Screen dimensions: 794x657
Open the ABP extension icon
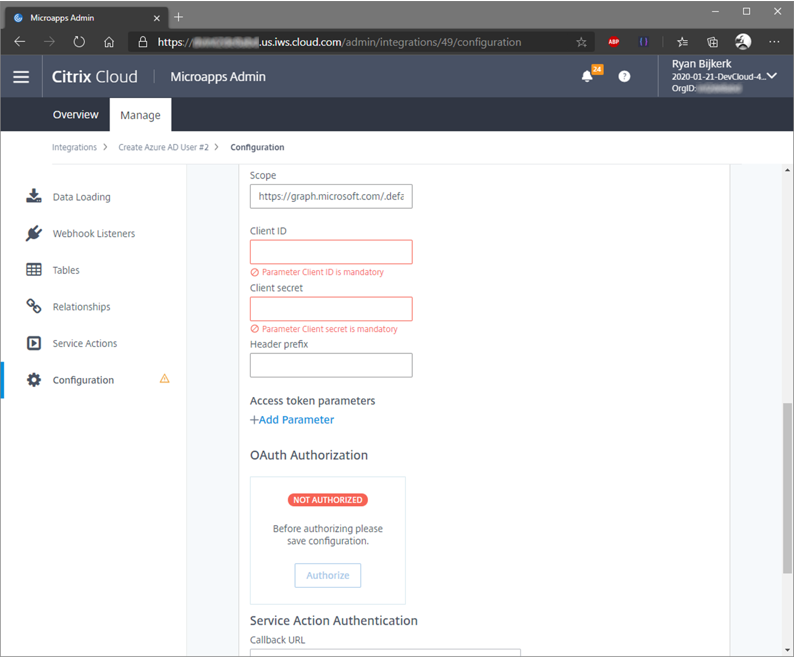click(x=614, y=42)
